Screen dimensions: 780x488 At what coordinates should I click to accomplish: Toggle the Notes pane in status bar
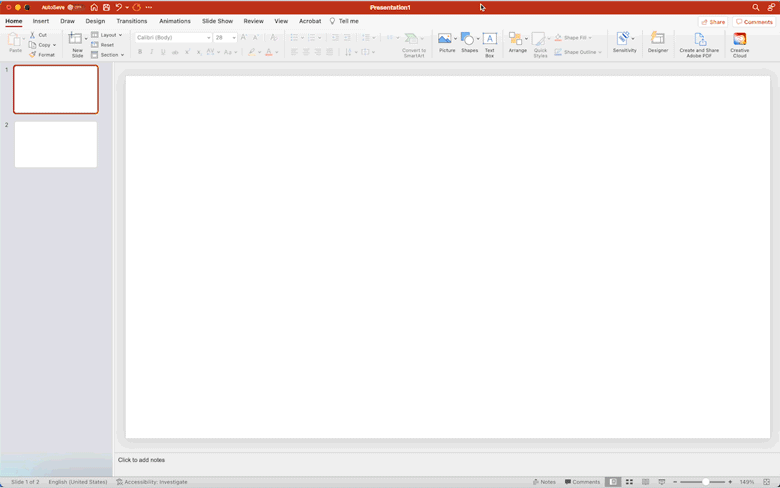544,482
